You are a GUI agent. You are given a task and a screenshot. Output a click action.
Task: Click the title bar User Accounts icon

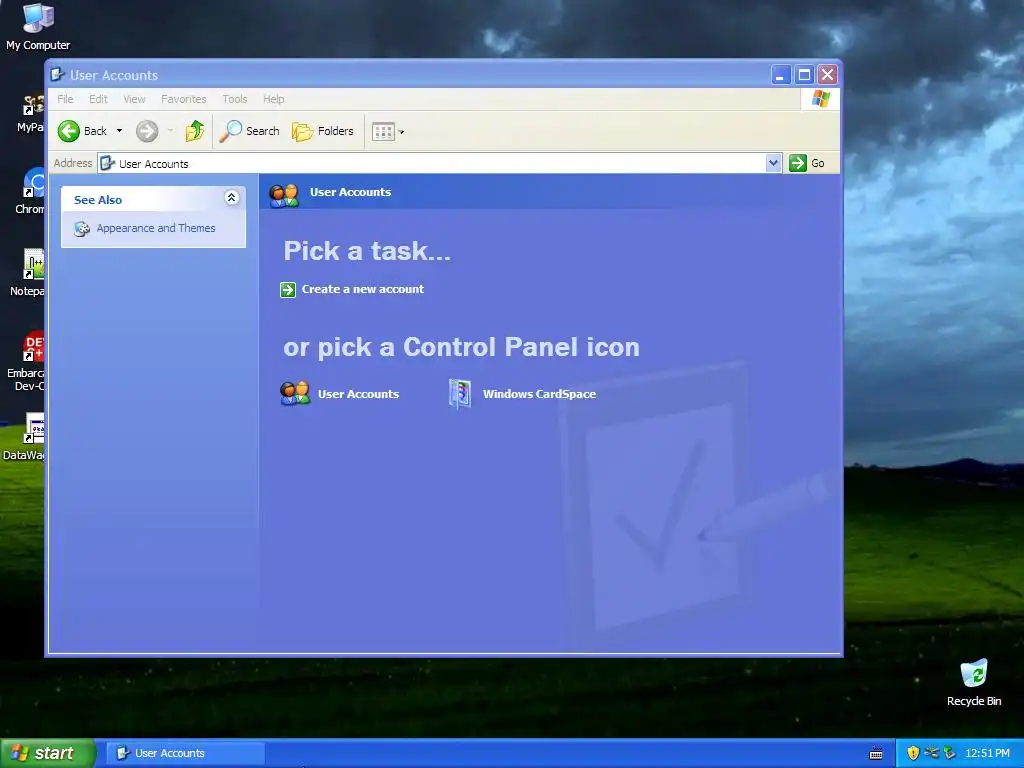[57, 74]
